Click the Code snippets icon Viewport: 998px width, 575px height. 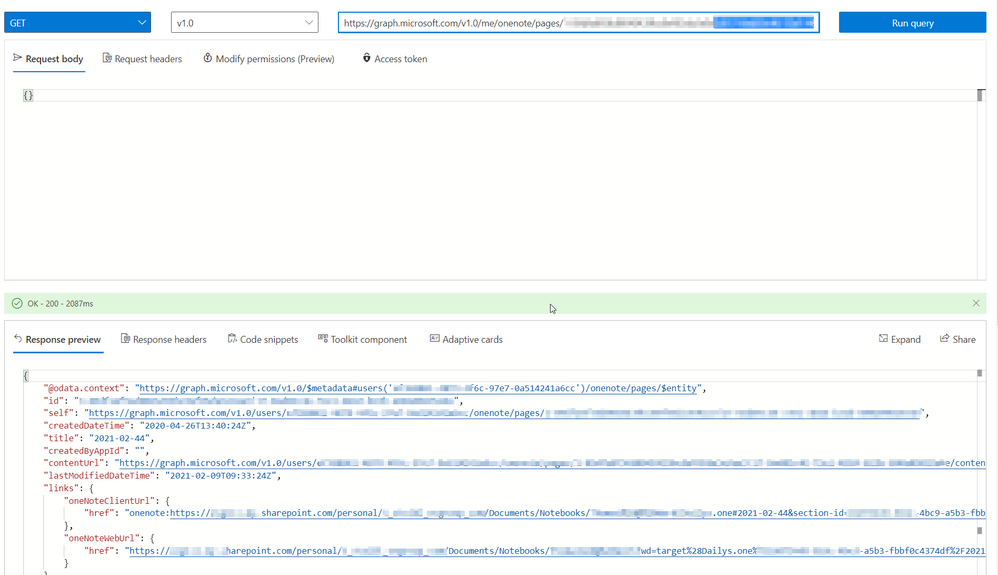232,339
